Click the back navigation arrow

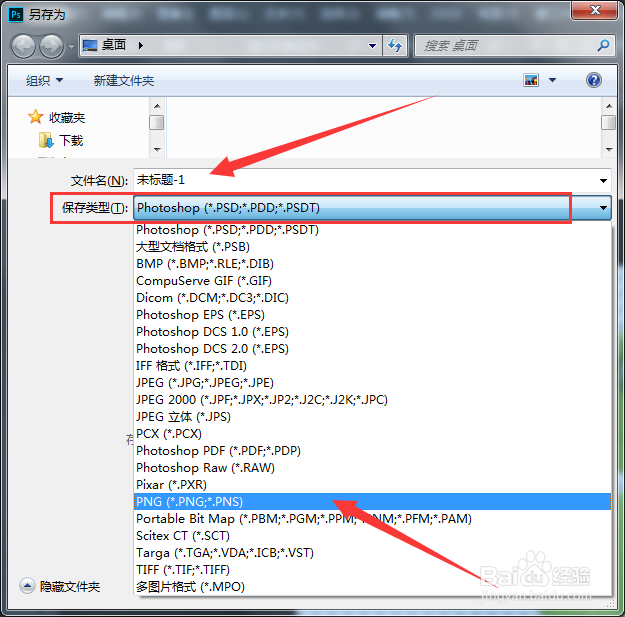pos(23,46)
